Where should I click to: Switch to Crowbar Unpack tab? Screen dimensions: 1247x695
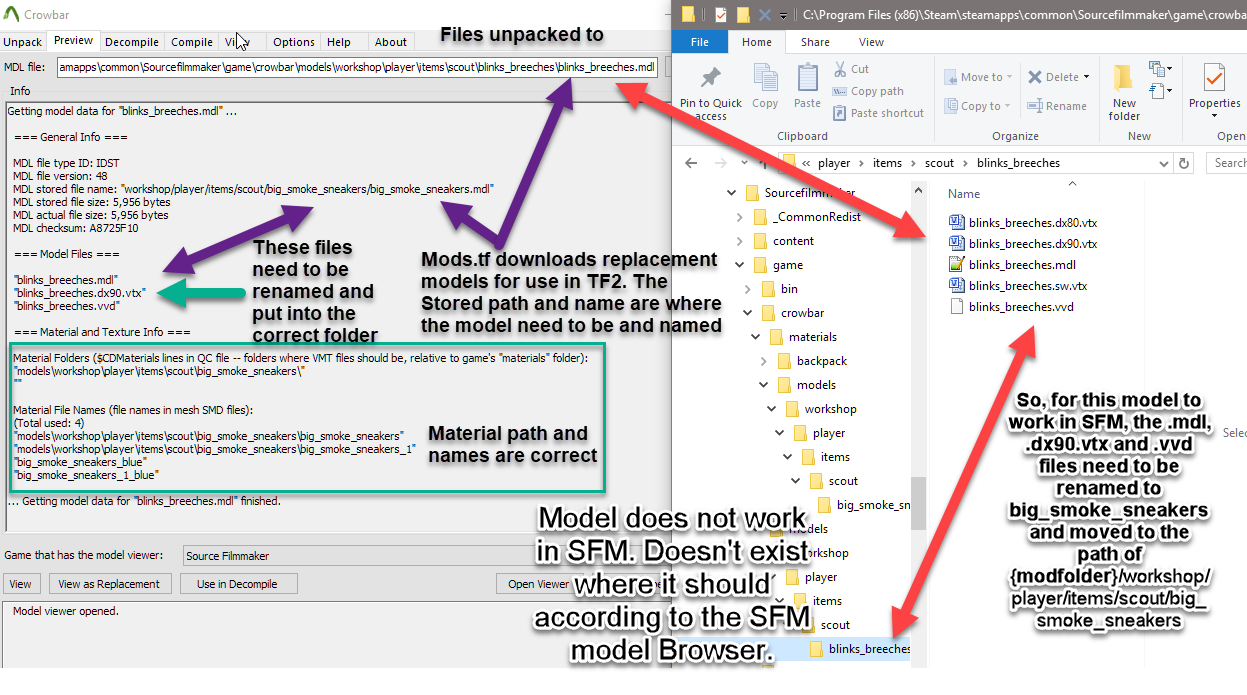[22, 42]
